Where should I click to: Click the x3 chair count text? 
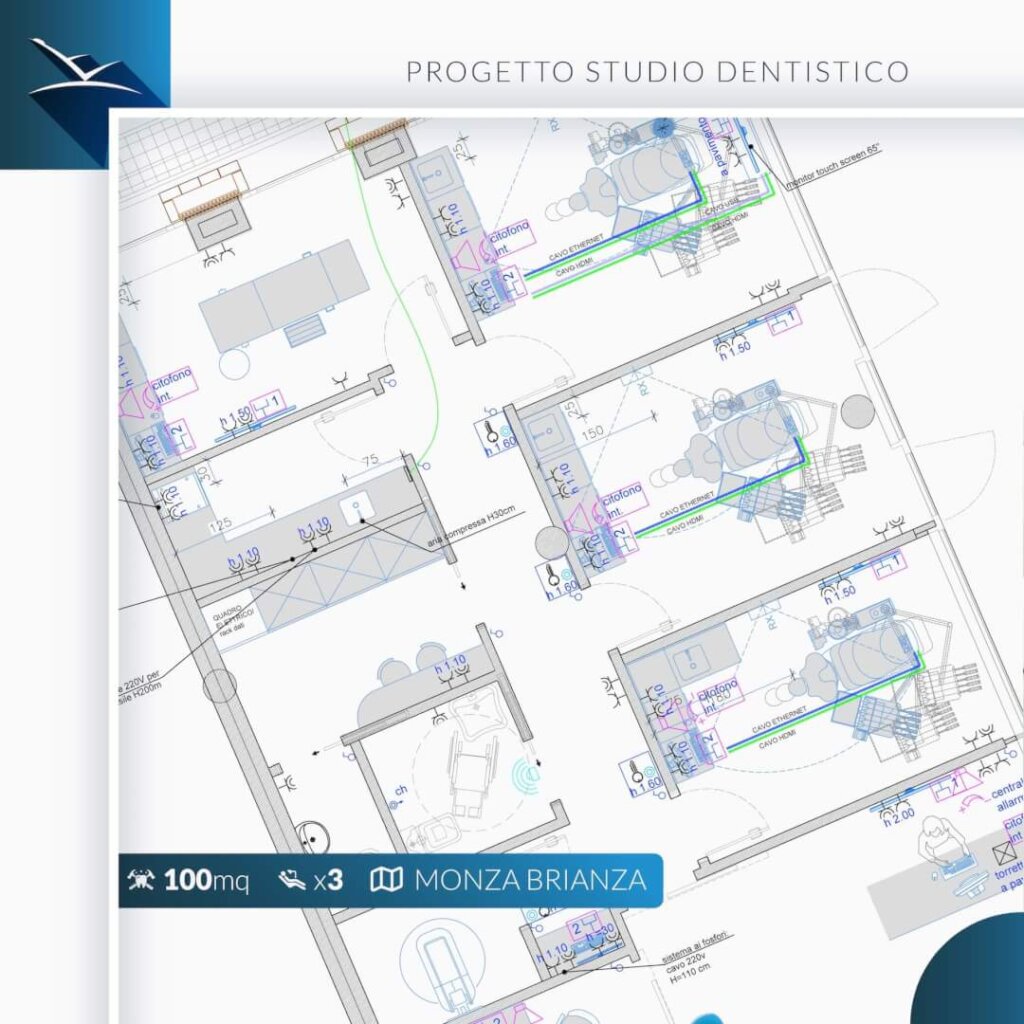coord(328,880)
